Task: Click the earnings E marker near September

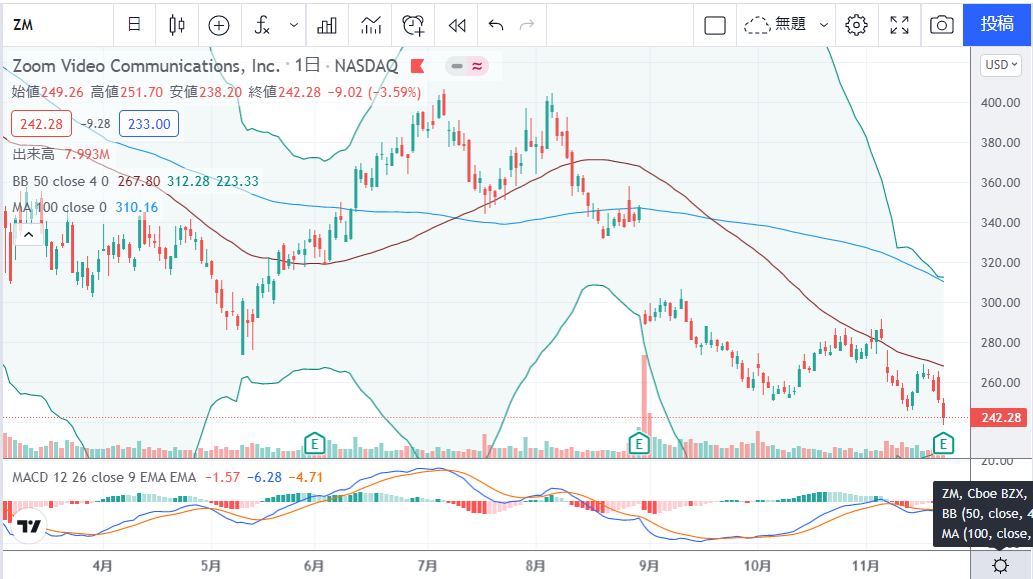Action: point(638,444)
